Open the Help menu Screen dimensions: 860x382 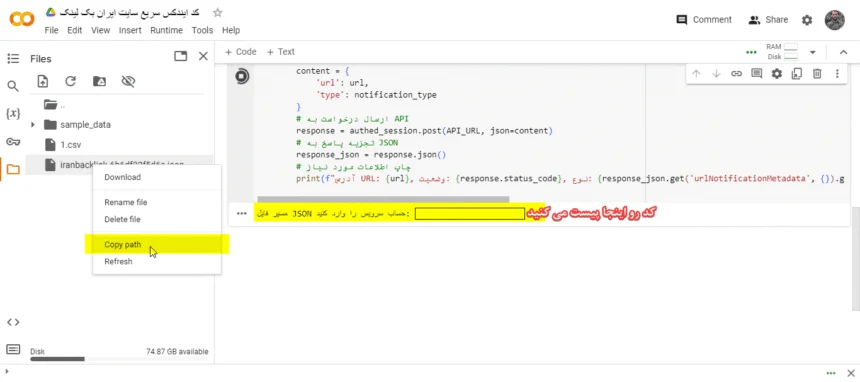pos(231,30)
